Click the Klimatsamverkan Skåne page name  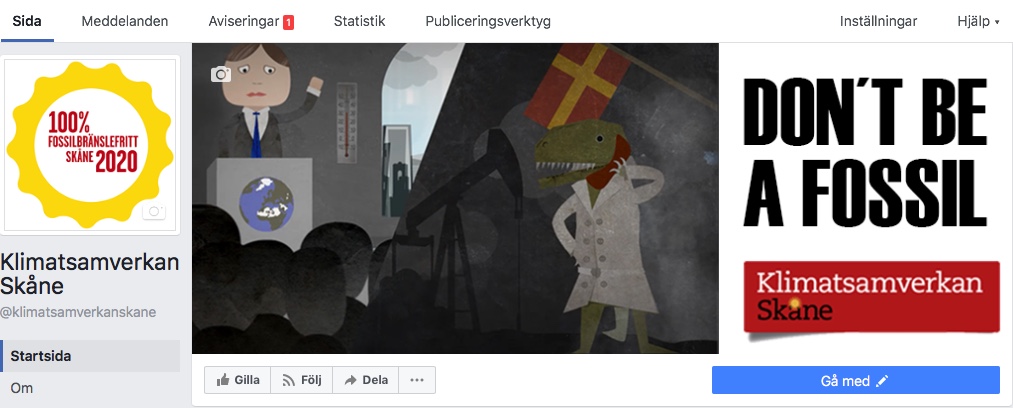[90, 274]
